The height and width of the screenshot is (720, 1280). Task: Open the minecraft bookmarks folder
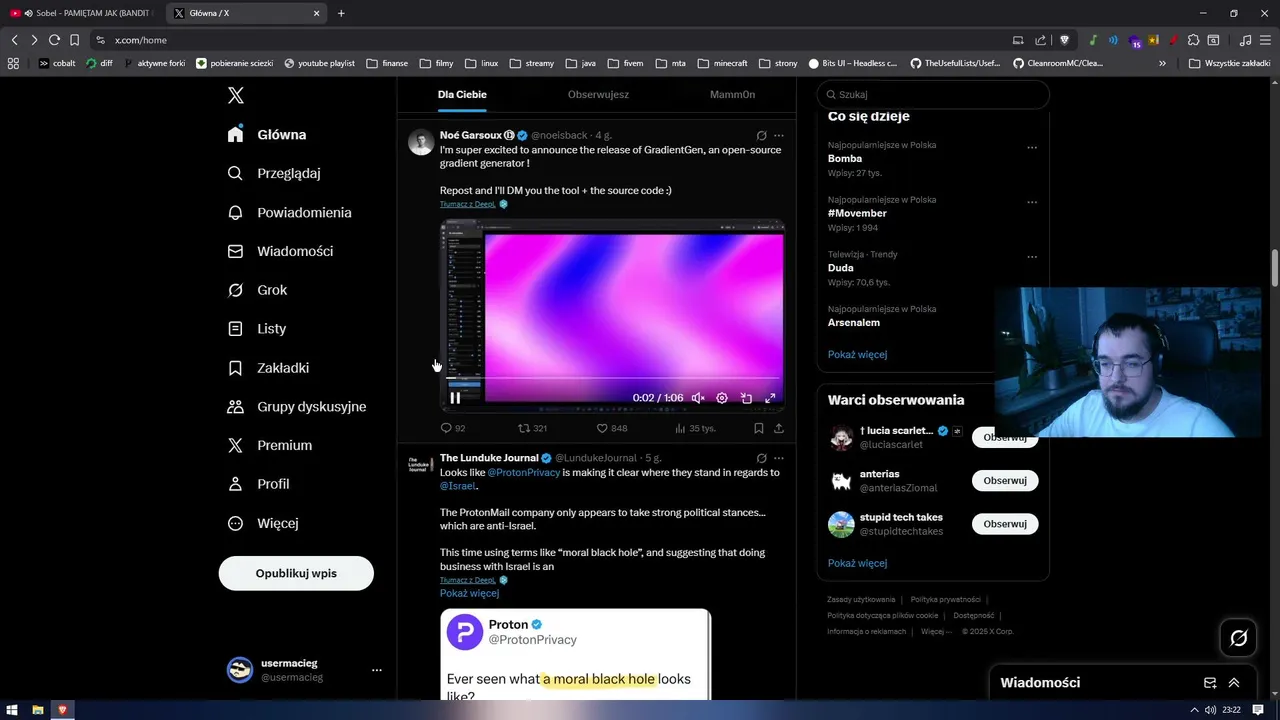(722, 63)
